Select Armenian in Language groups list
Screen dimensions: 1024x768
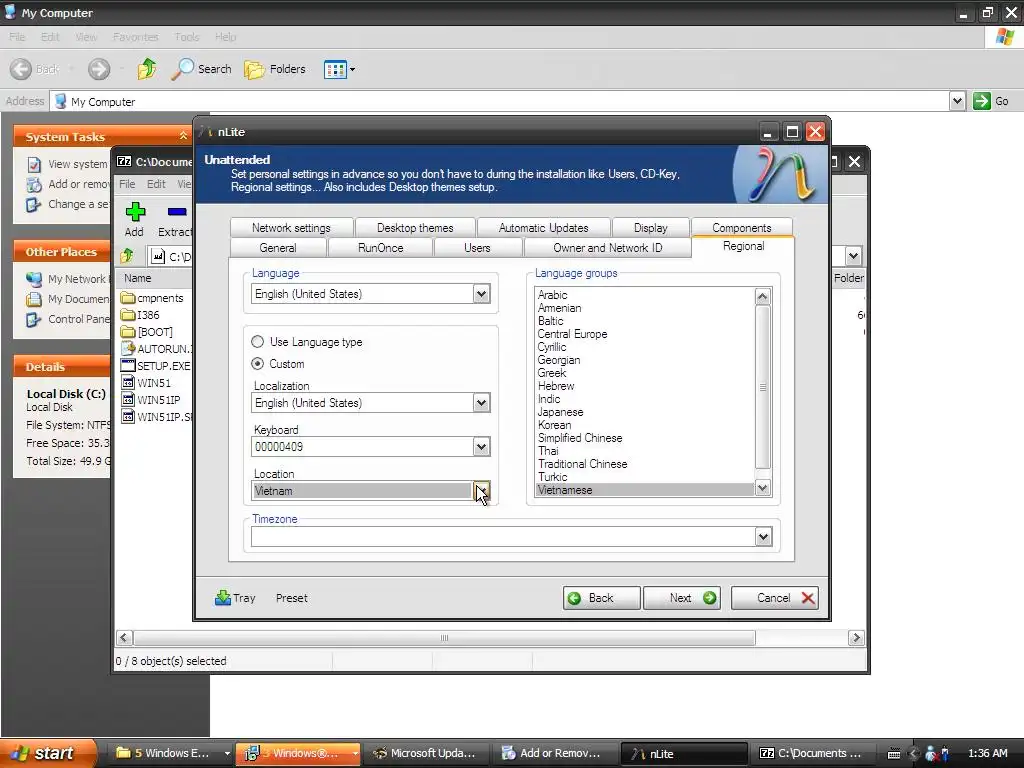point(559,308)
